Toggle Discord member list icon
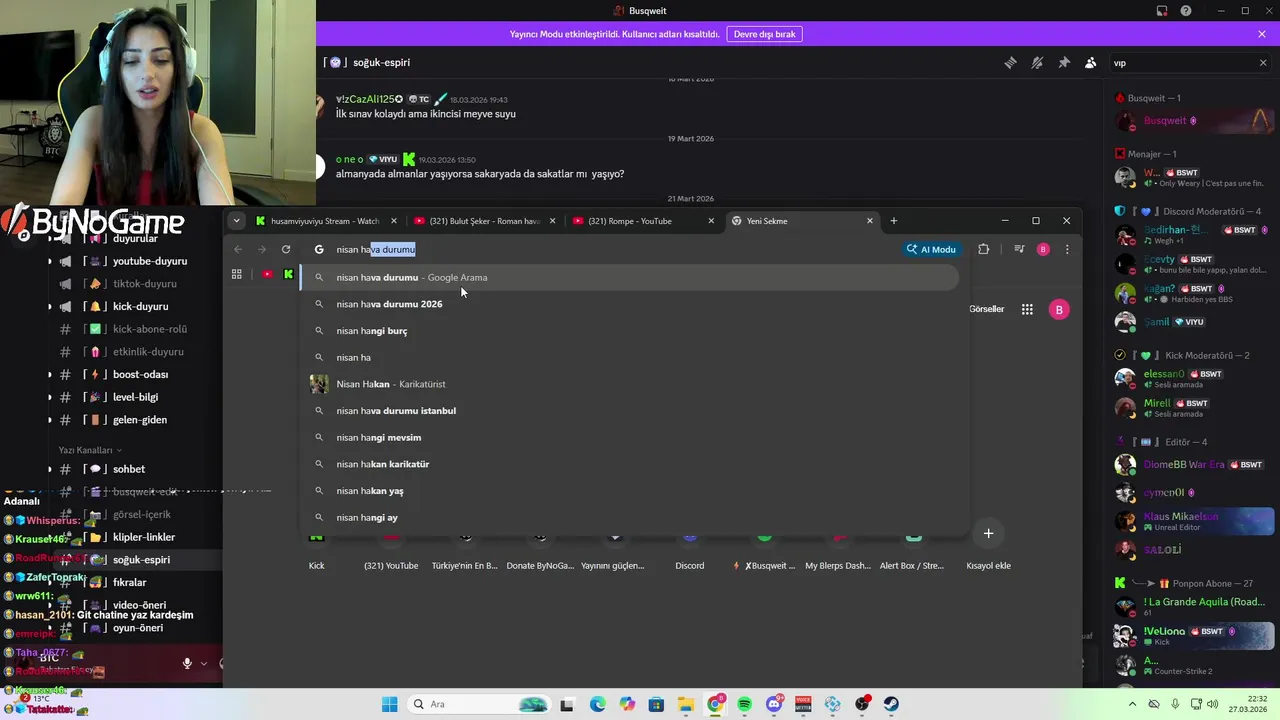The image size is (1280, 720). [x=1091, y=62]
